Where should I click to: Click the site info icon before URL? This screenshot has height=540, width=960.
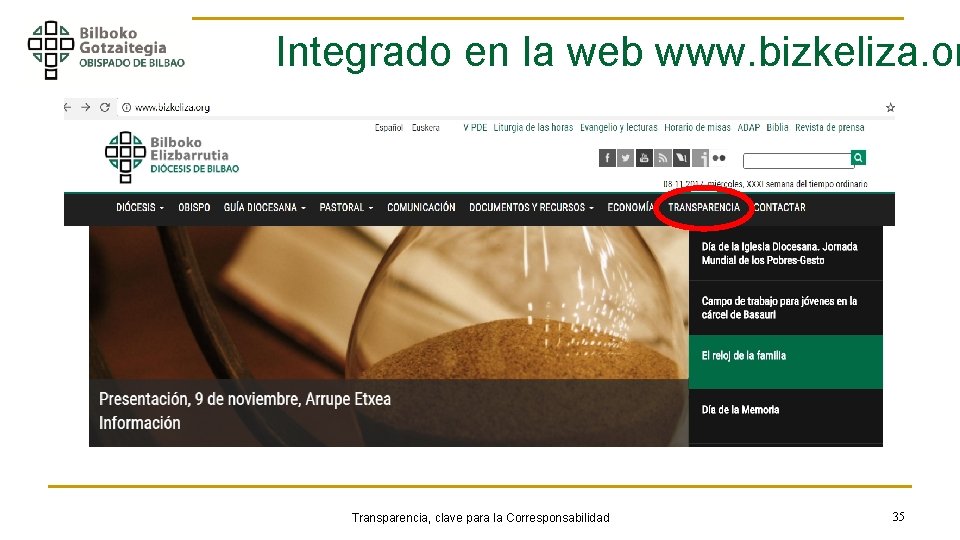pos(126,108)
